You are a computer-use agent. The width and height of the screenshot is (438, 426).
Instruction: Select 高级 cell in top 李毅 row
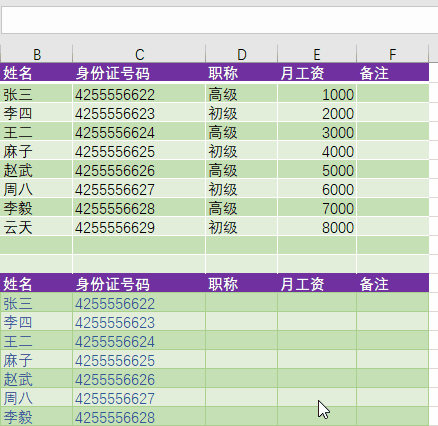pyautogui.click(x=242, y=207)
